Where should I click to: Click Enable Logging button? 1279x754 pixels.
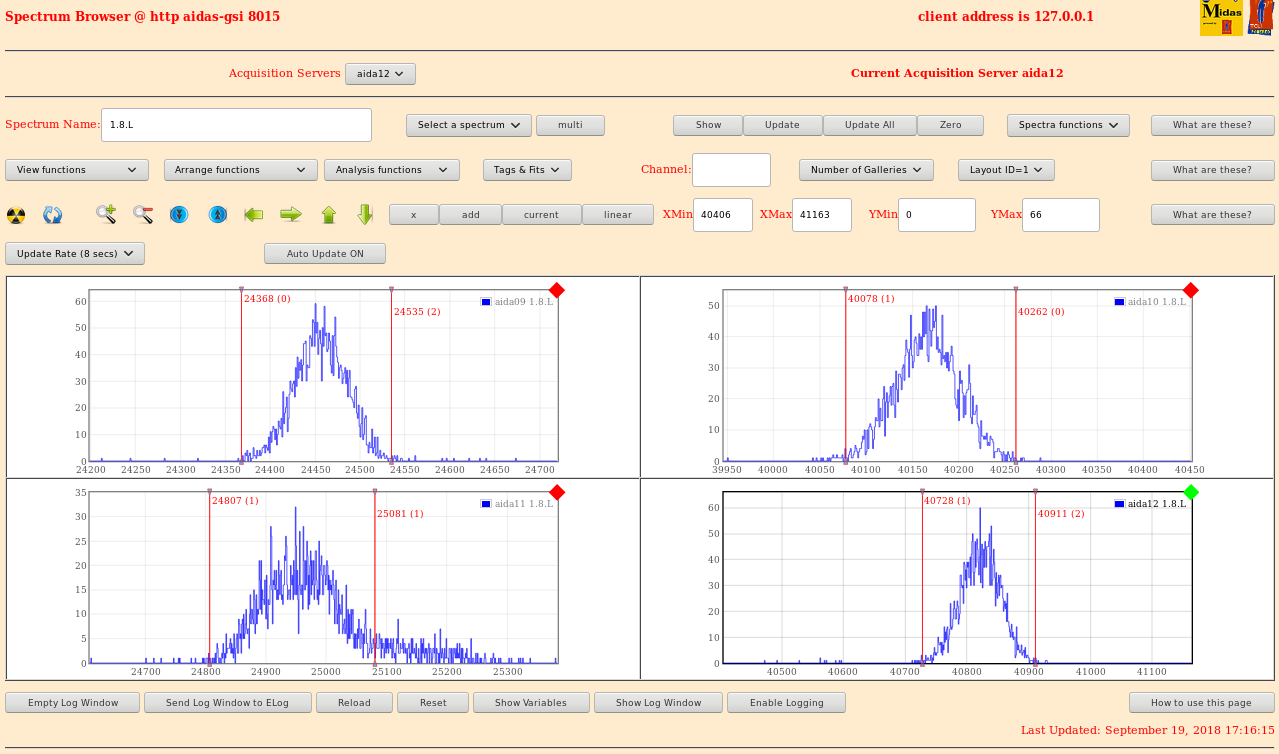(x=785, y=703)
